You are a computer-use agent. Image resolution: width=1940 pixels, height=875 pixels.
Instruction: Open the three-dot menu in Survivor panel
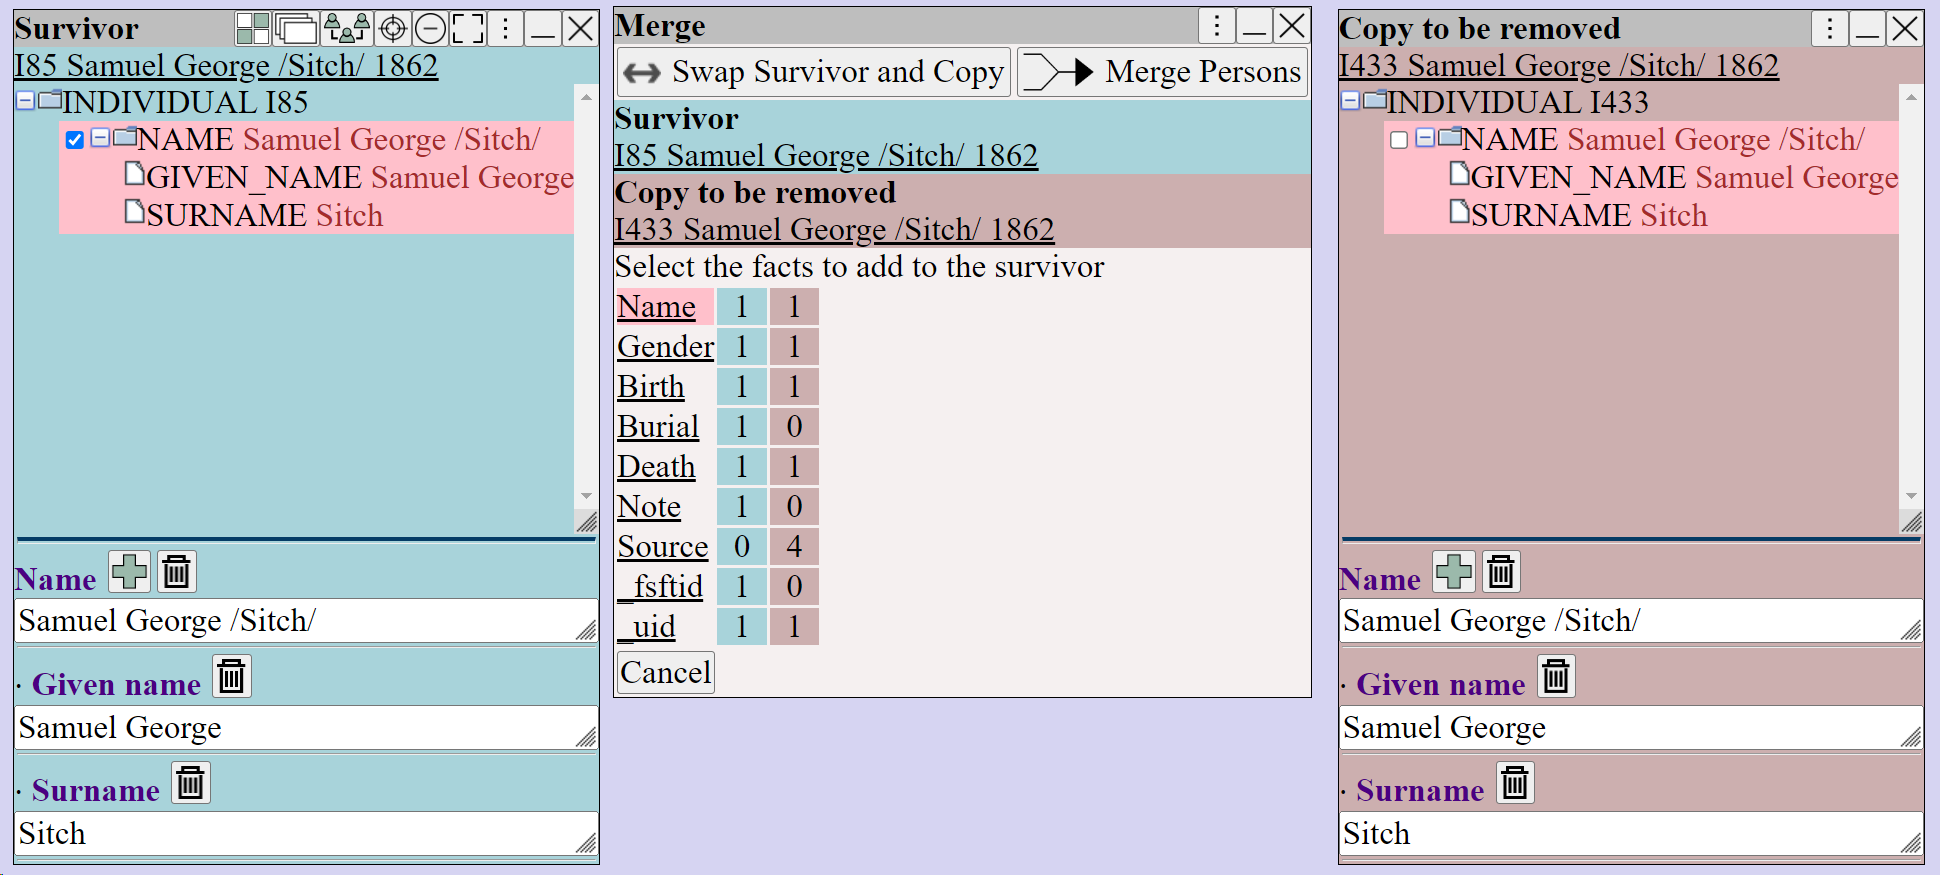(x=506, y=29)
